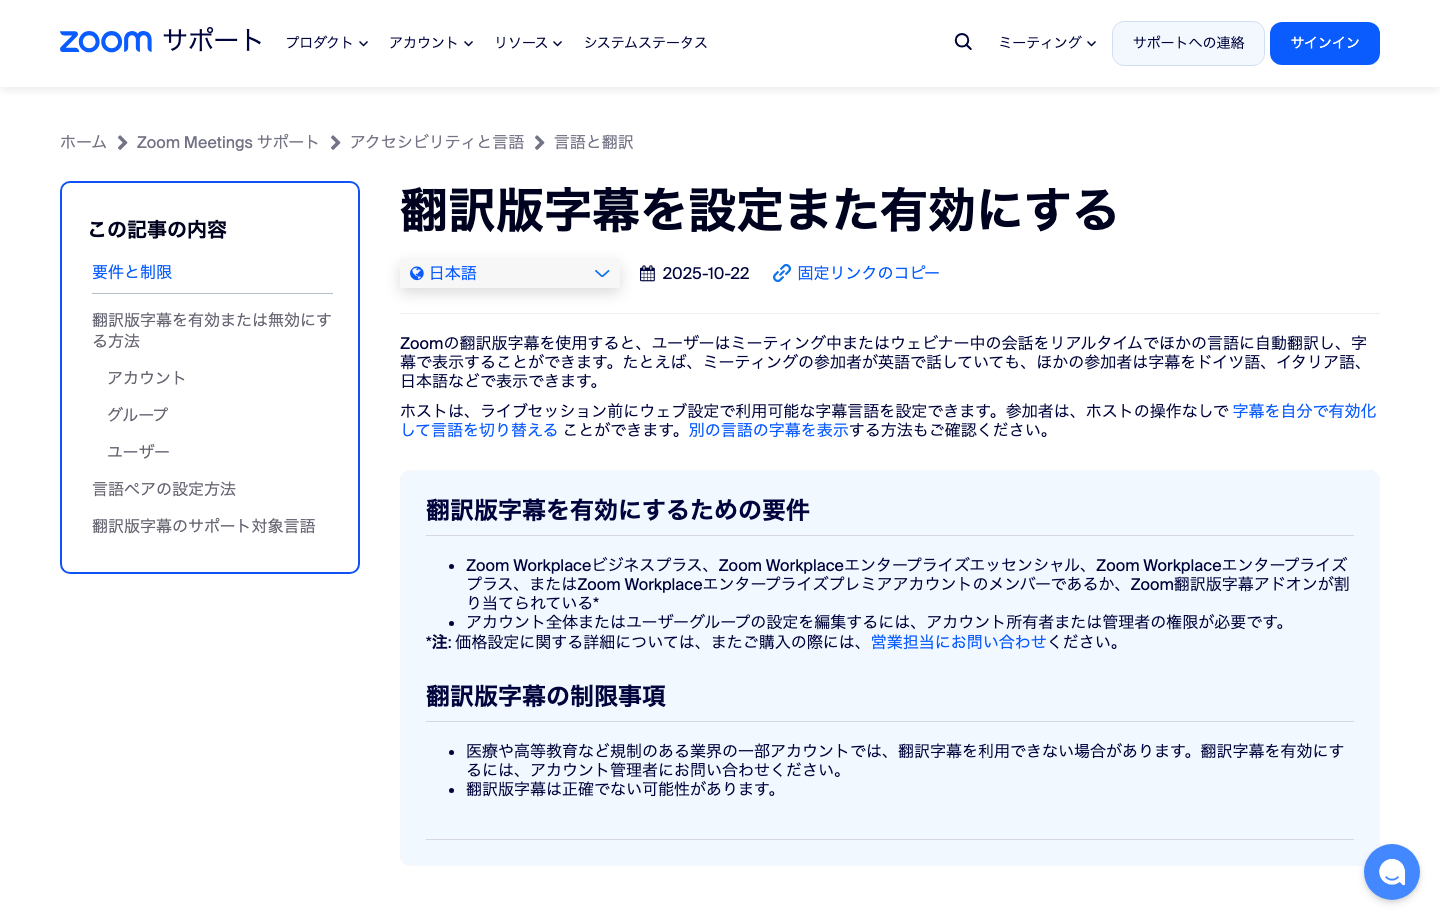Click the Zoom logo in header

[106, 41]
